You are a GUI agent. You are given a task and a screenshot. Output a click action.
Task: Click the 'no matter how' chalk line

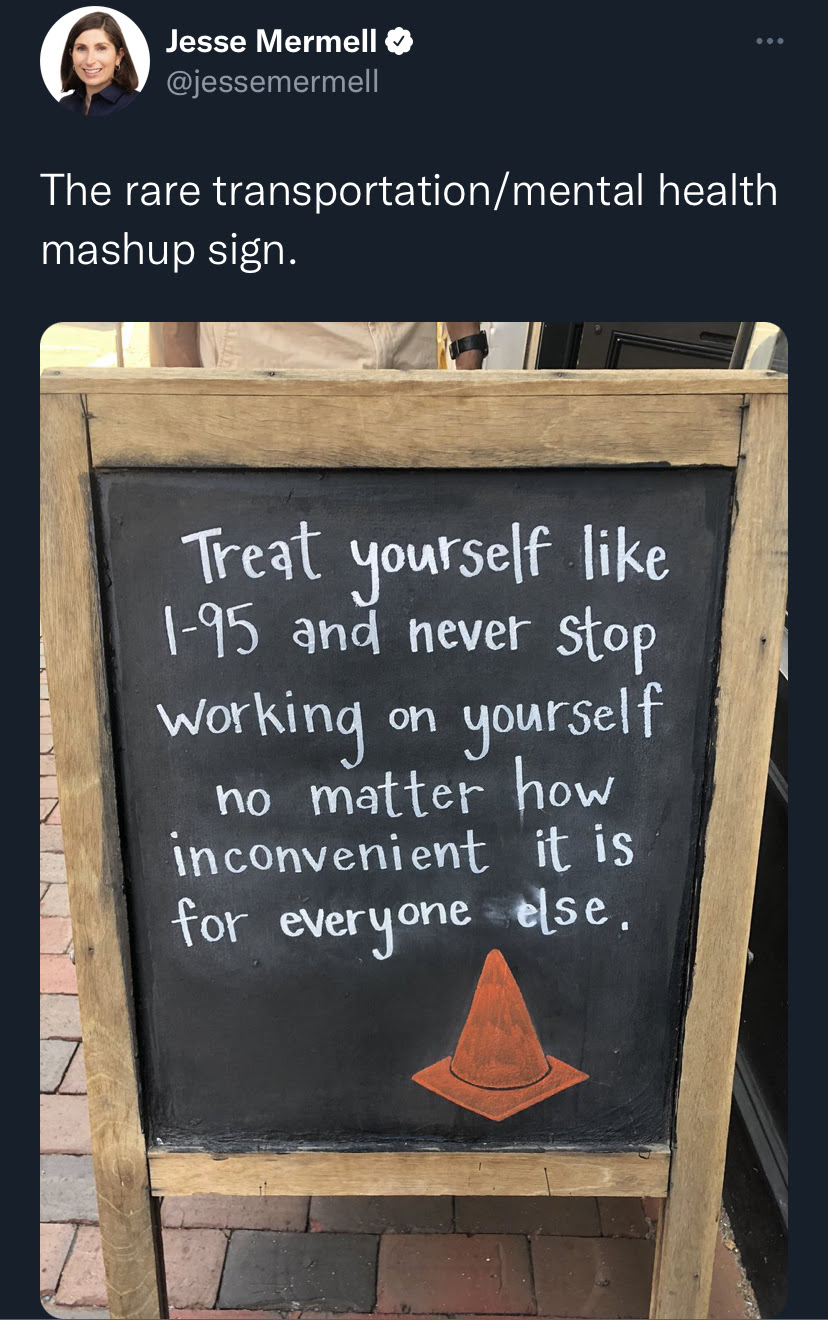coord(415,793)
